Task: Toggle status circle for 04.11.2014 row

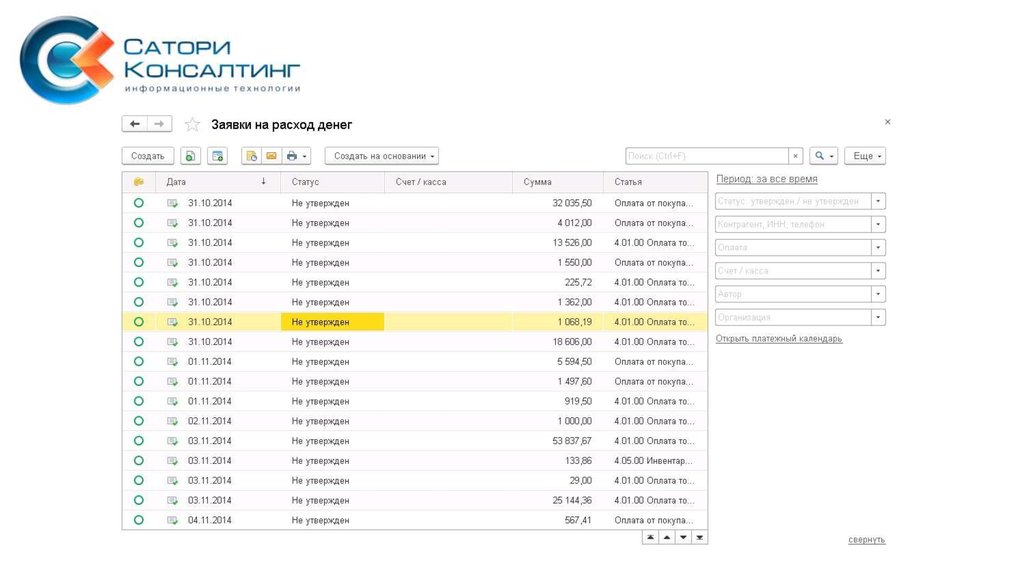Action: (139, 520)
